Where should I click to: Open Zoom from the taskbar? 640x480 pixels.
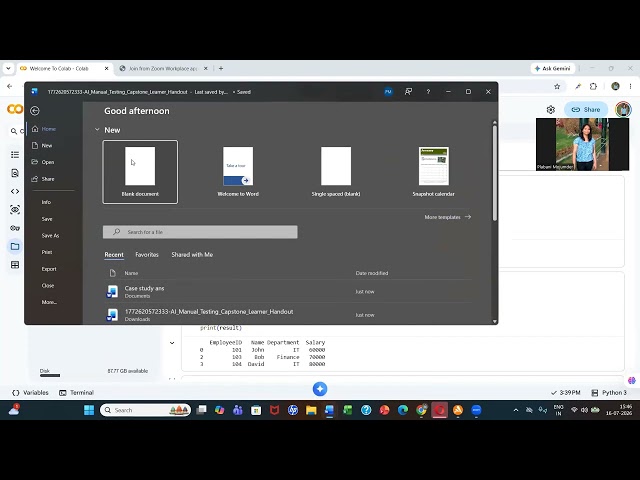(x=476, y=410)
